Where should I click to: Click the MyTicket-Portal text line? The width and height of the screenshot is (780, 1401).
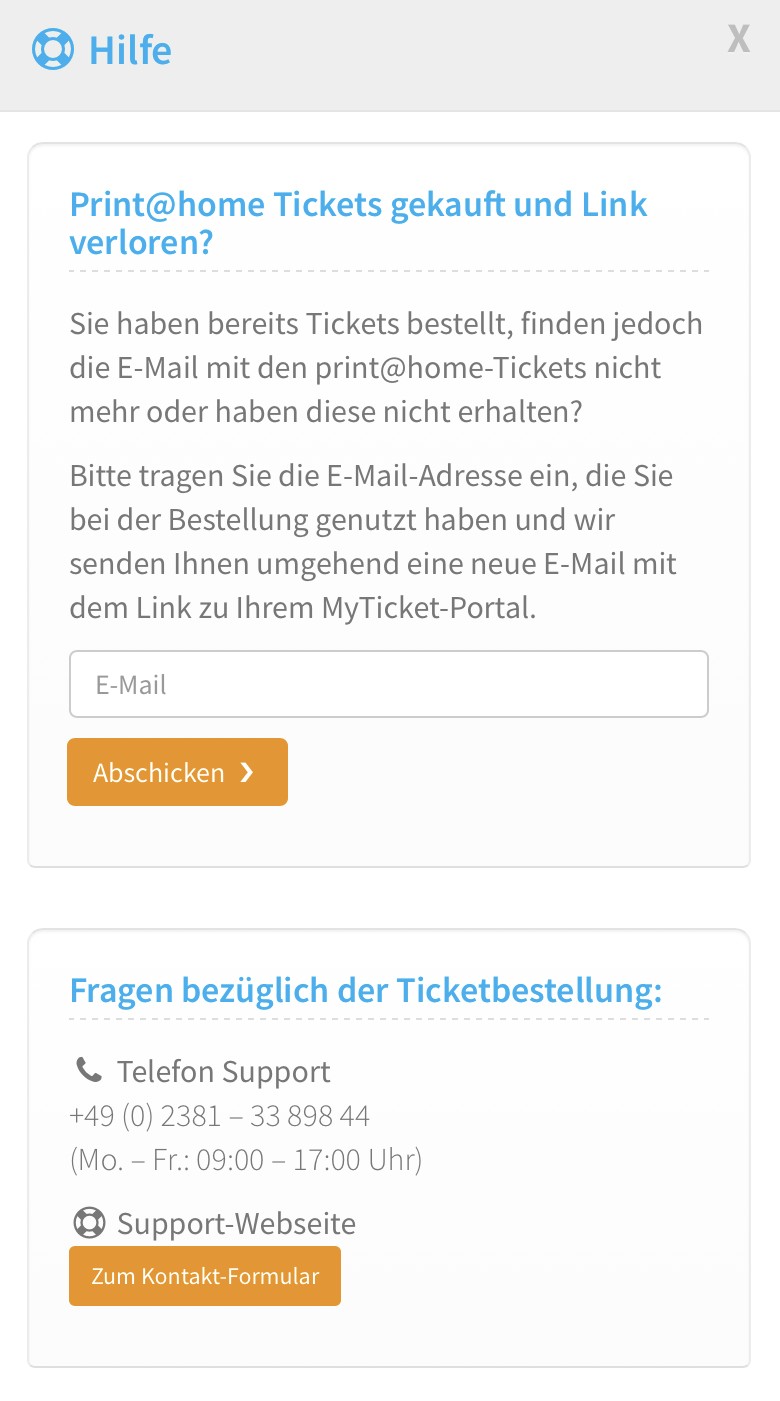tap(303, 608)
